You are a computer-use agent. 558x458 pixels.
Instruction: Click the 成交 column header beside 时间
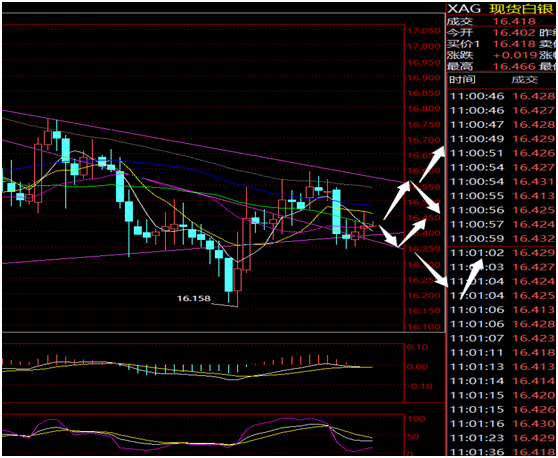(x=525, y=79)
